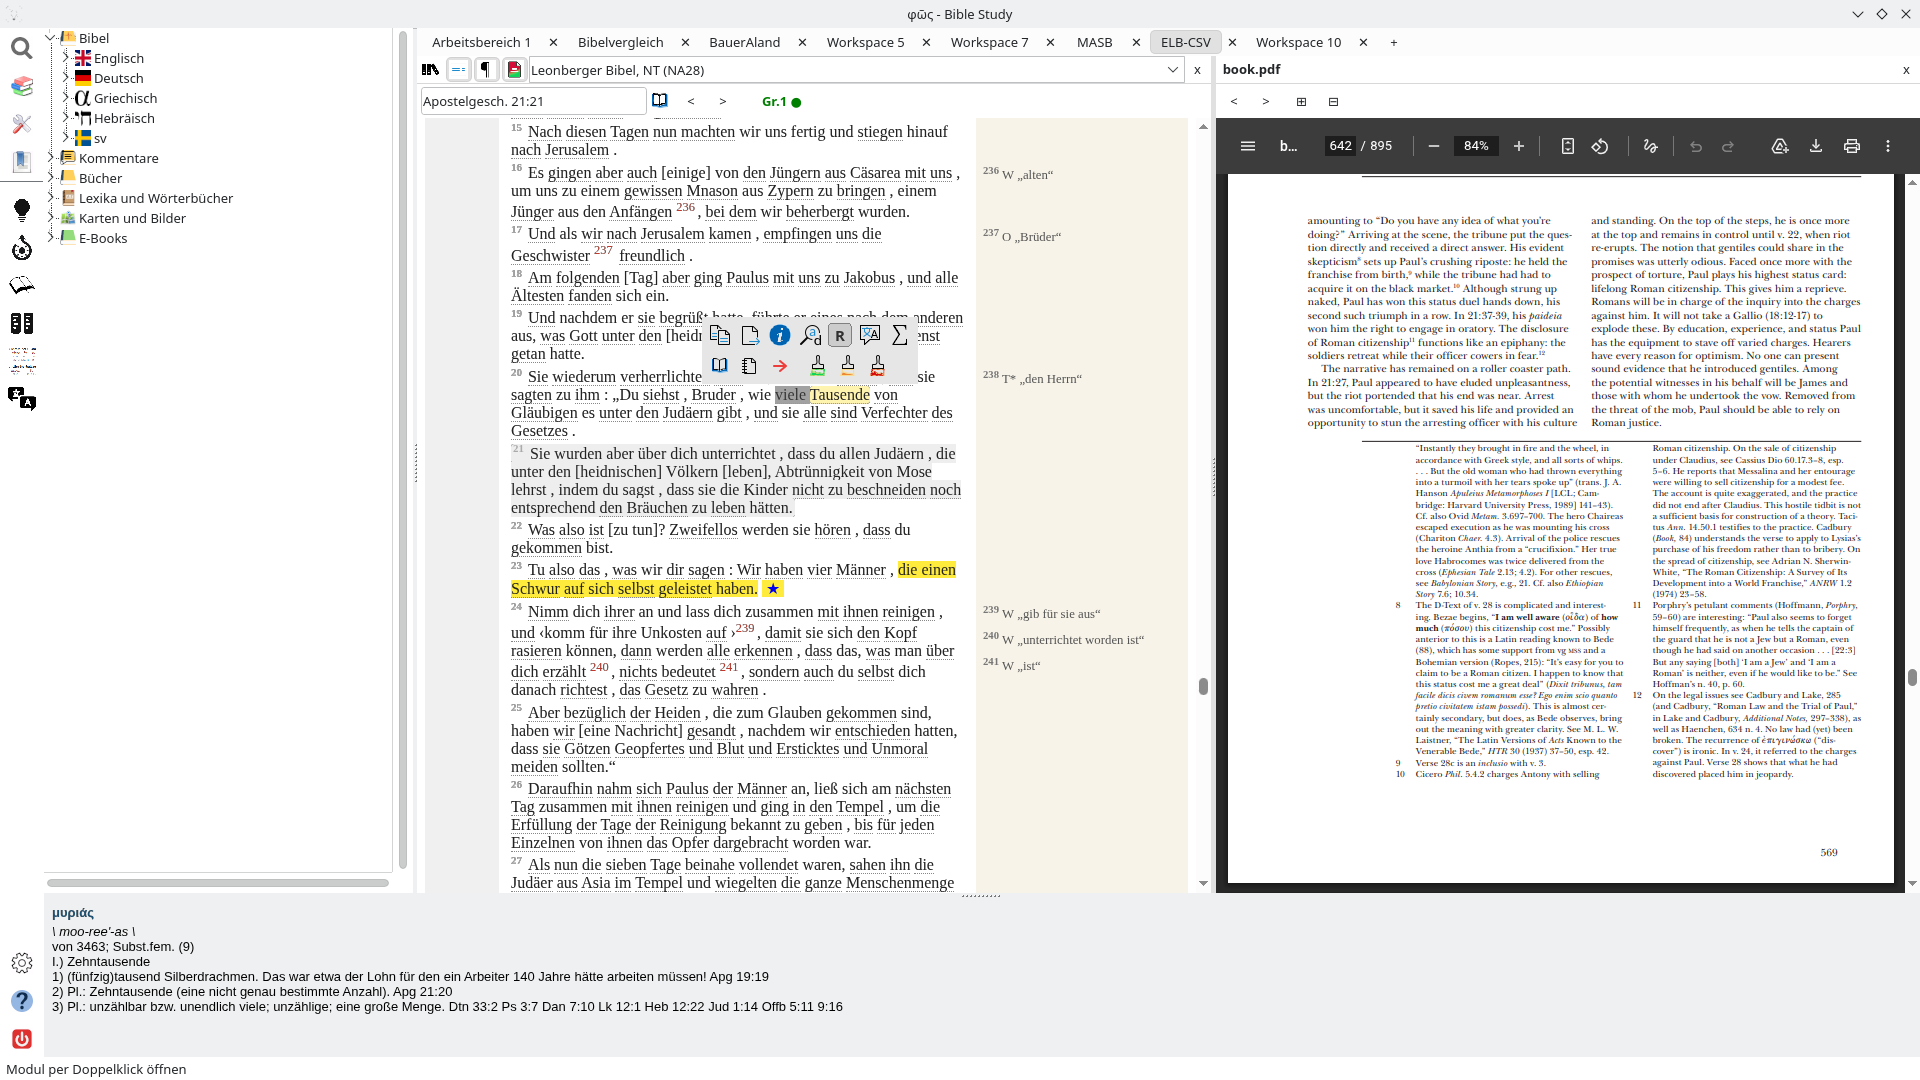Open the settings gear in the sidebar
The image size is (1920, 1080).
21,963
